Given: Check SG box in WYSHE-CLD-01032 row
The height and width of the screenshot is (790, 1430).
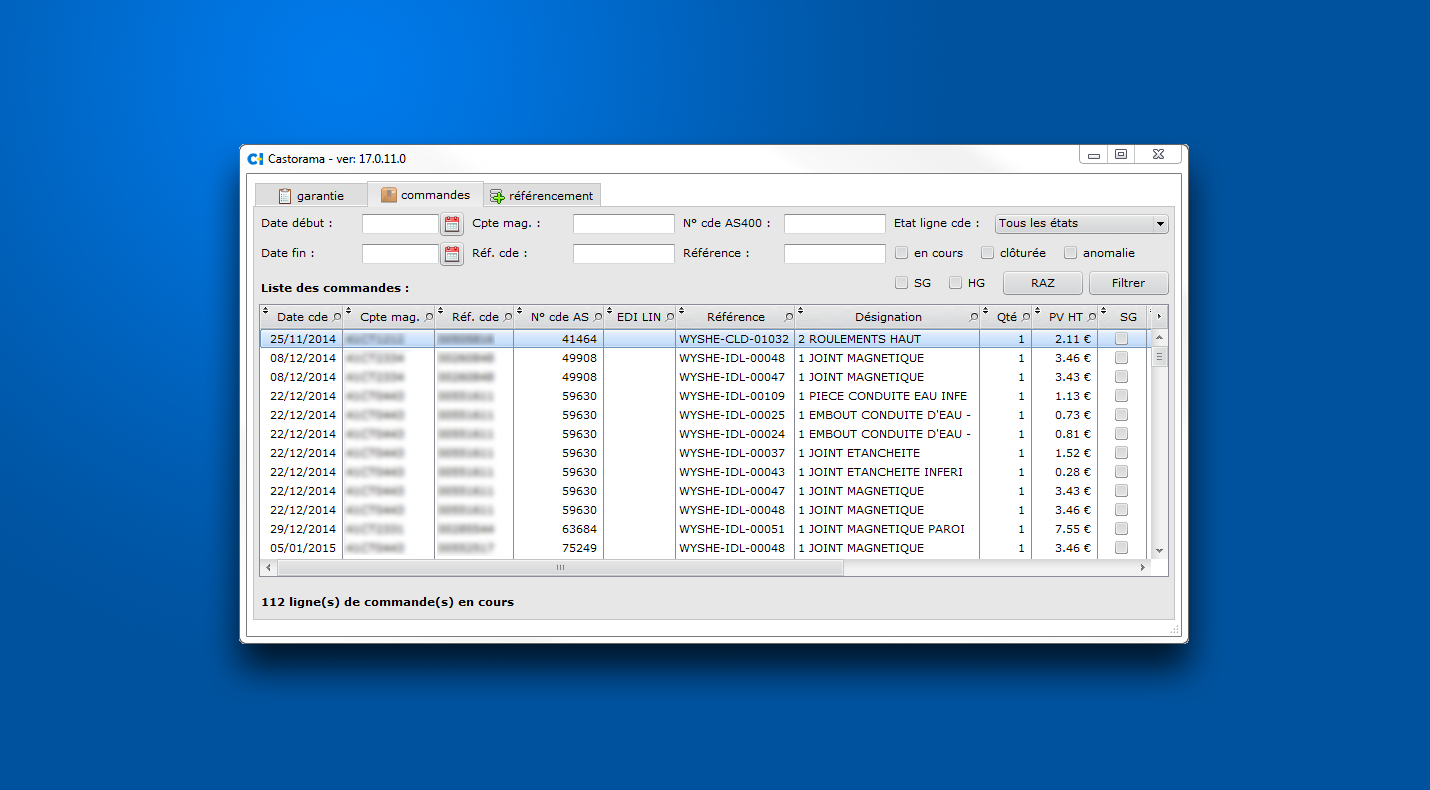Looking at the screenshot, I should click(1121, 339).
